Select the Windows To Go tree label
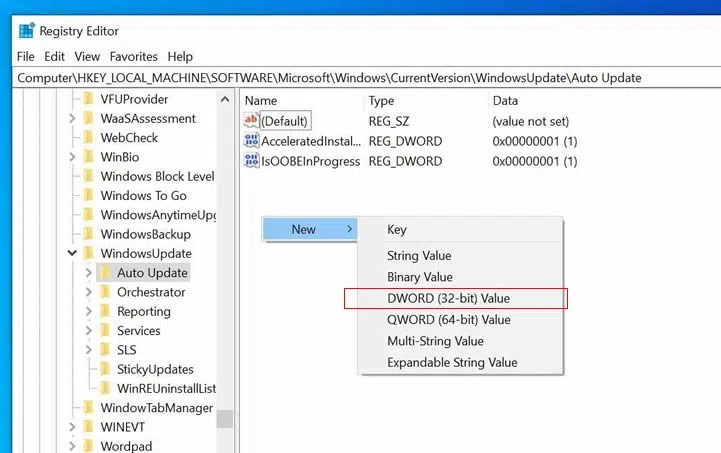 [143, 195]
